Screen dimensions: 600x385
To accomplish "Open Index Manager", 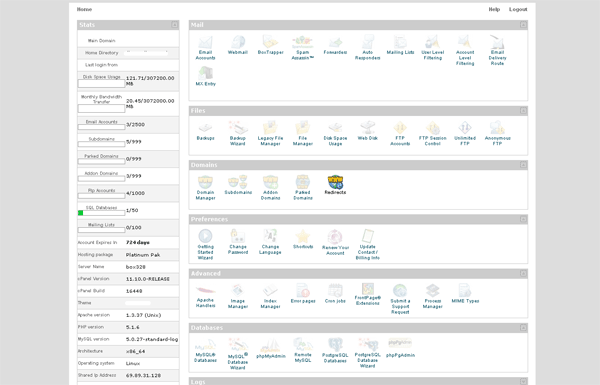I will pos(270,297).
